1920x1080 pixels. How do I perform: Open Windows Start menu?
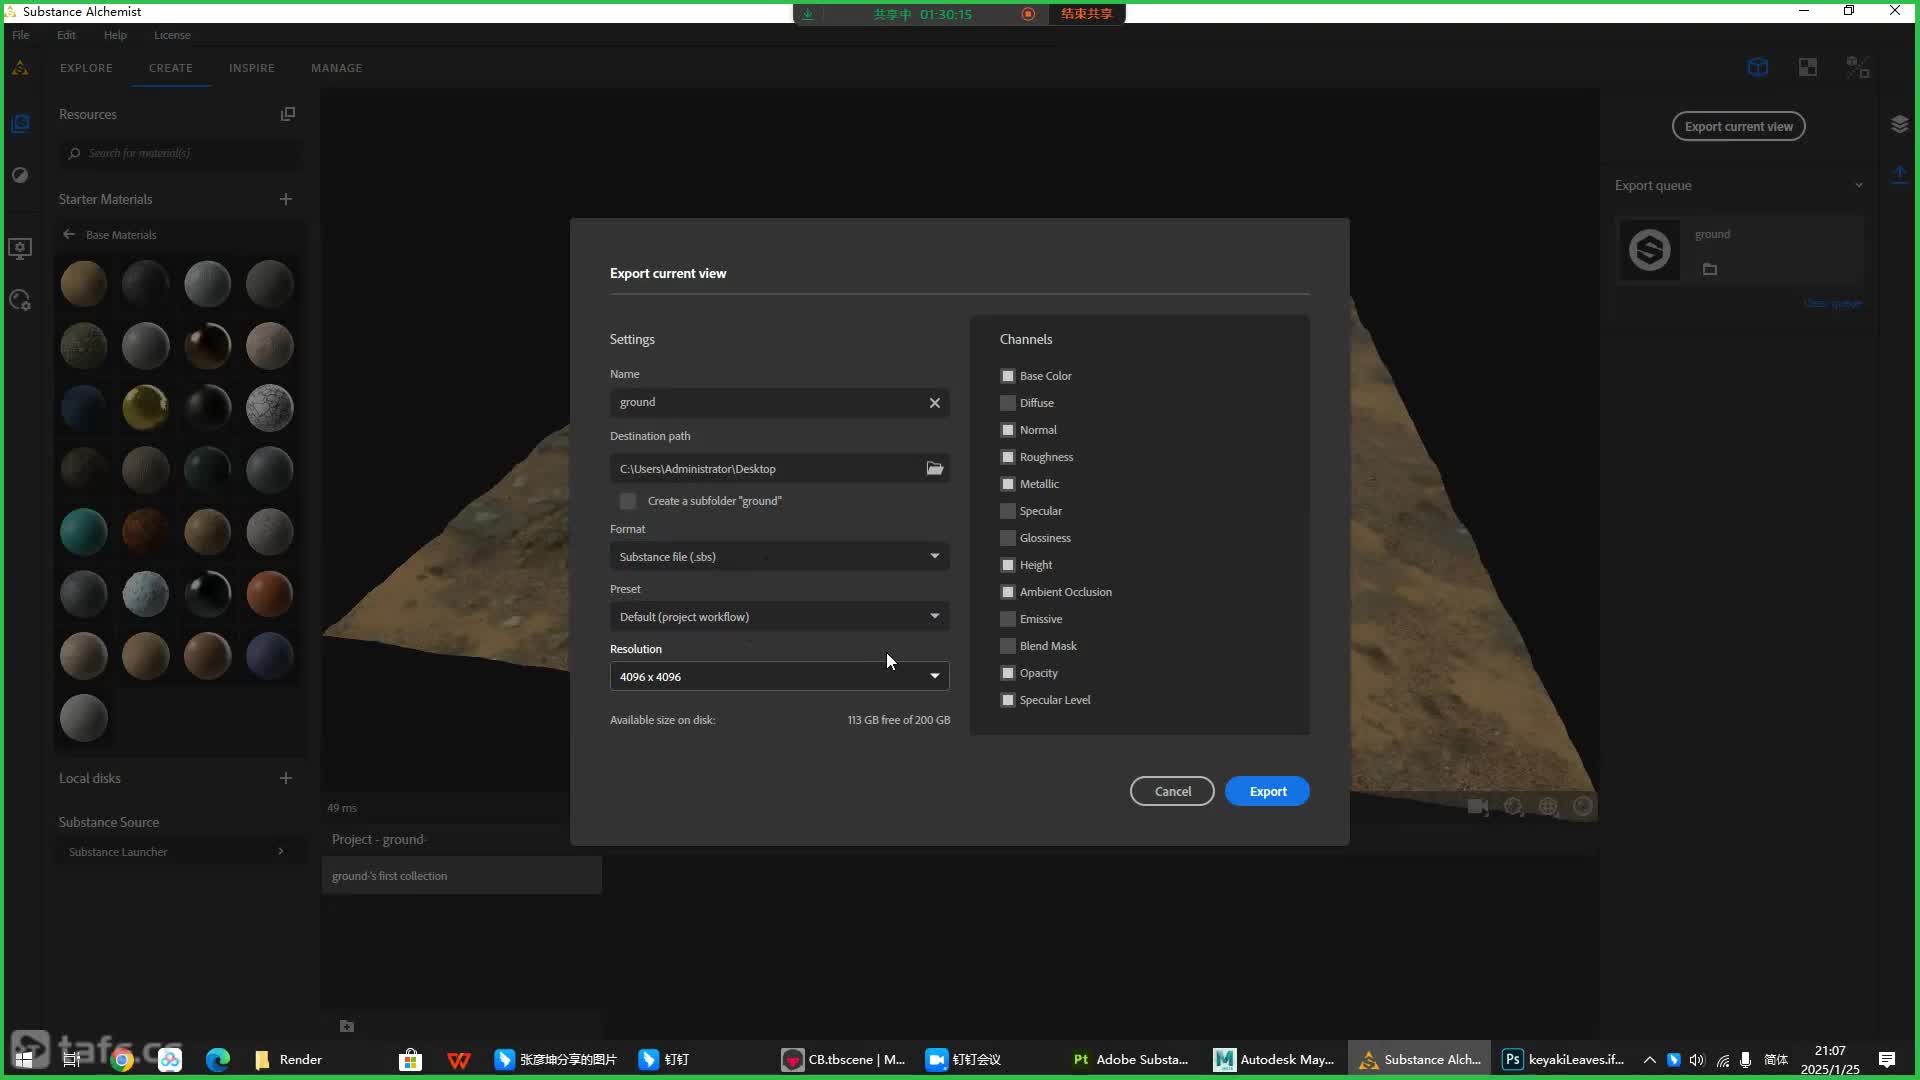coord(24,1060)
